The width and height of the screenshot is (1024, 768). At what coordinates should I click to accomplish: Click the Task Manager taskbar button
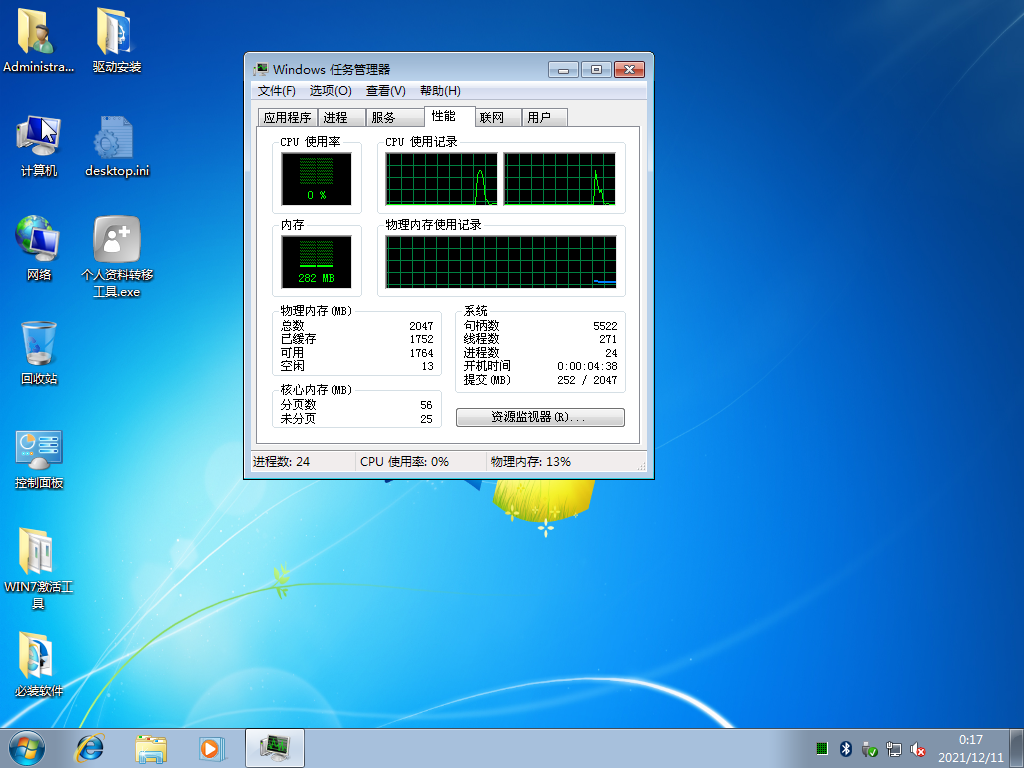click(x=275, y=748)
